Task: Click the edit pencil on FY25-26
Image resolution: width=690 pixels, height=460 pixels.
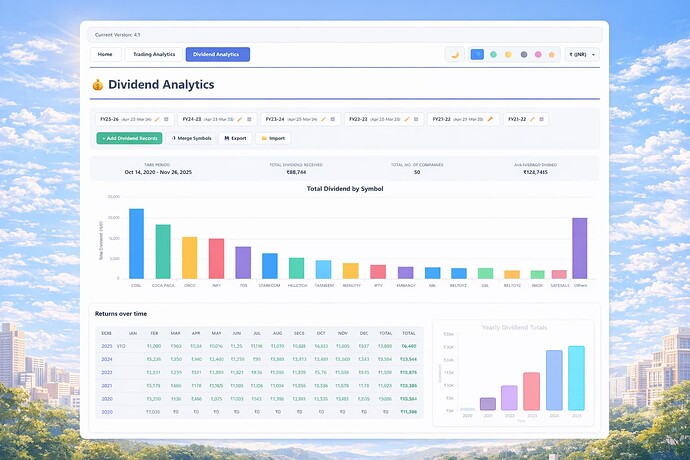Action: pyautogui.click(x=156, y=119)
